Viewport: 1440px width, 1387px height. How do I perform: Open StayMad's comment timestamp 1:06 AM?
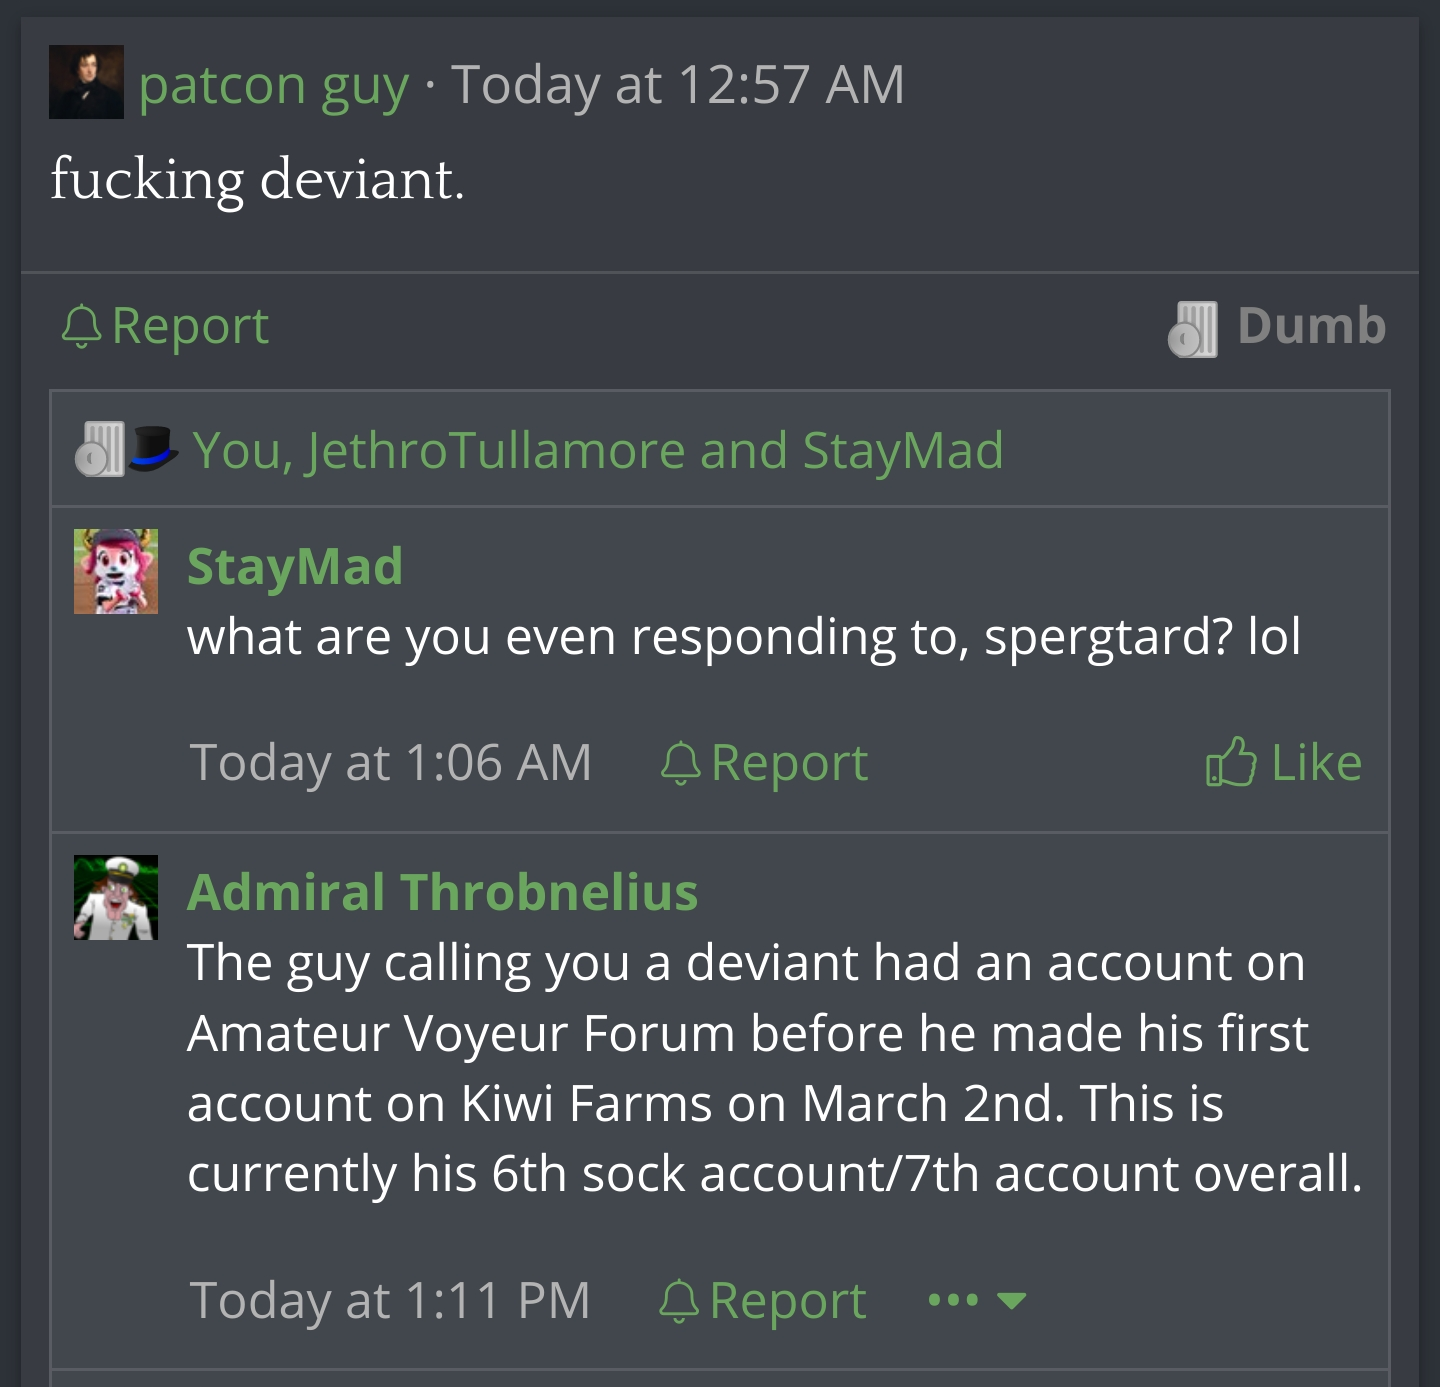[x=390, y=763]
